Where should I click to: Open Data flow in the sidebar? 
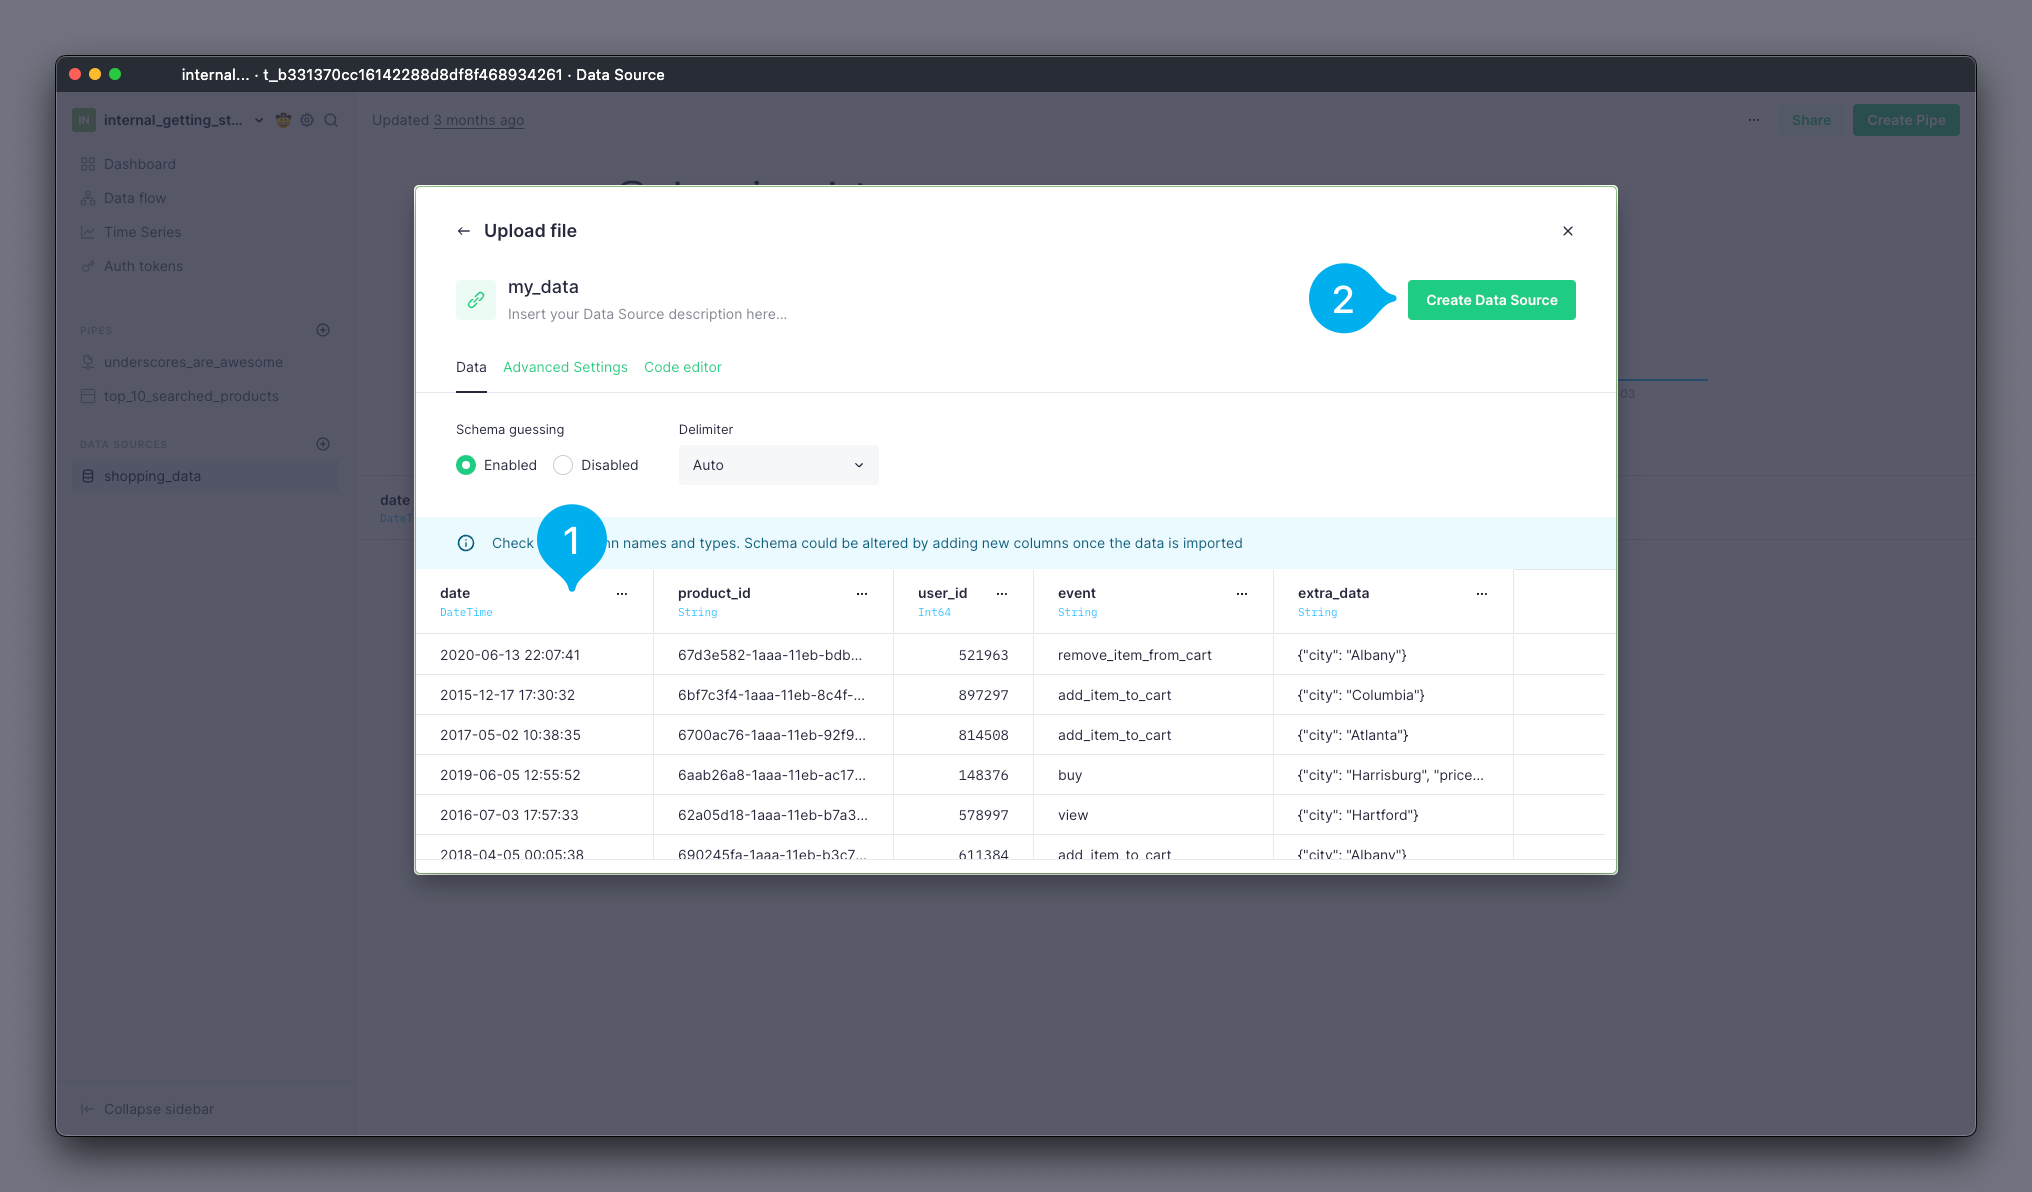click(x=134, y=198)
